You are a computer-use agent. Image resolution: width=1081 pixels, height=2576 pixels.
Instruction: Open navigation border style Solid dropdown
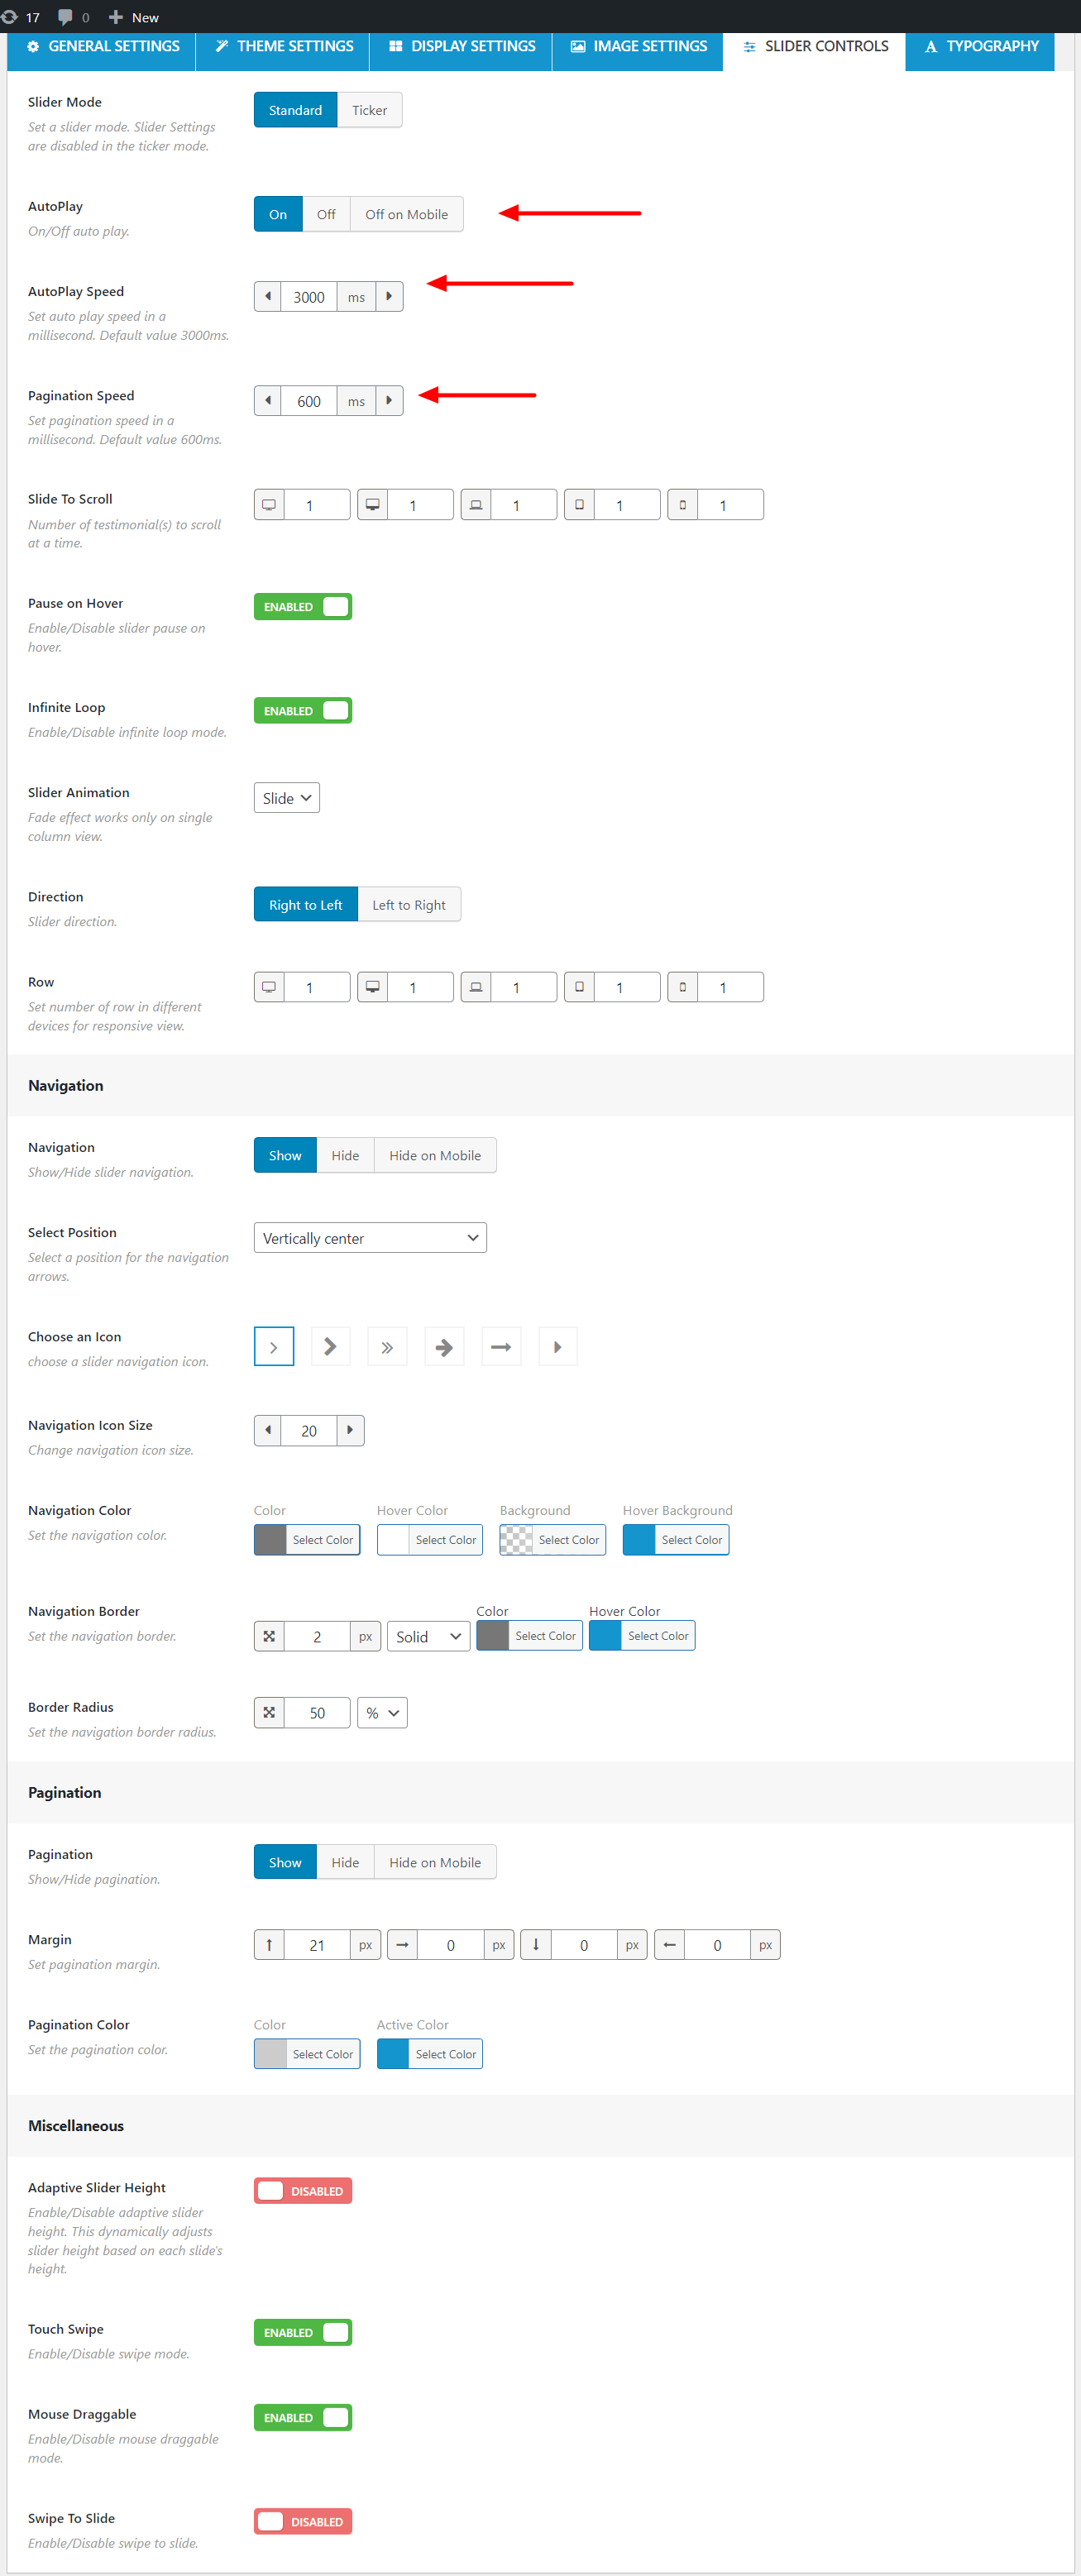click(x=428, y=1636)
